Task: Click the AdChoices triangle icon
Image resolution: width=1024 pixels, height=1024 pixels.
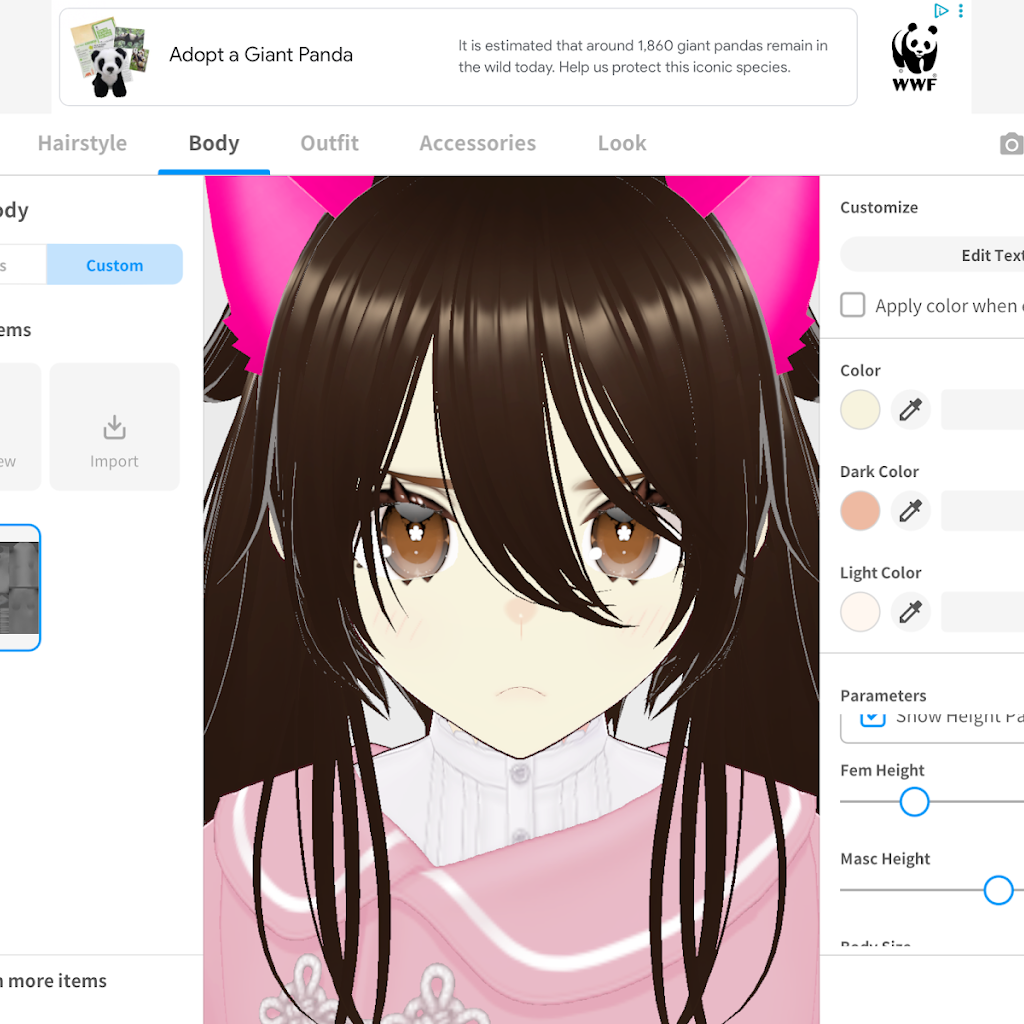Action: [x=941, y=10]
